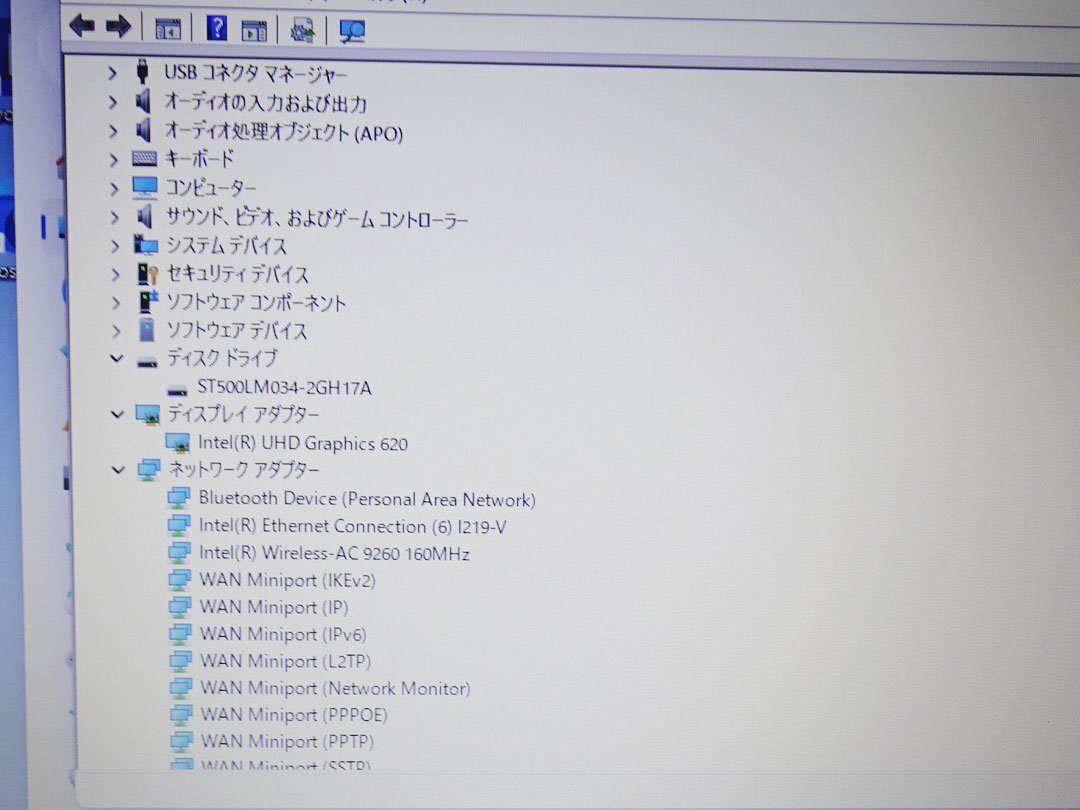Click the monitor icon beside コンピューター

click(x=145, y=187)
